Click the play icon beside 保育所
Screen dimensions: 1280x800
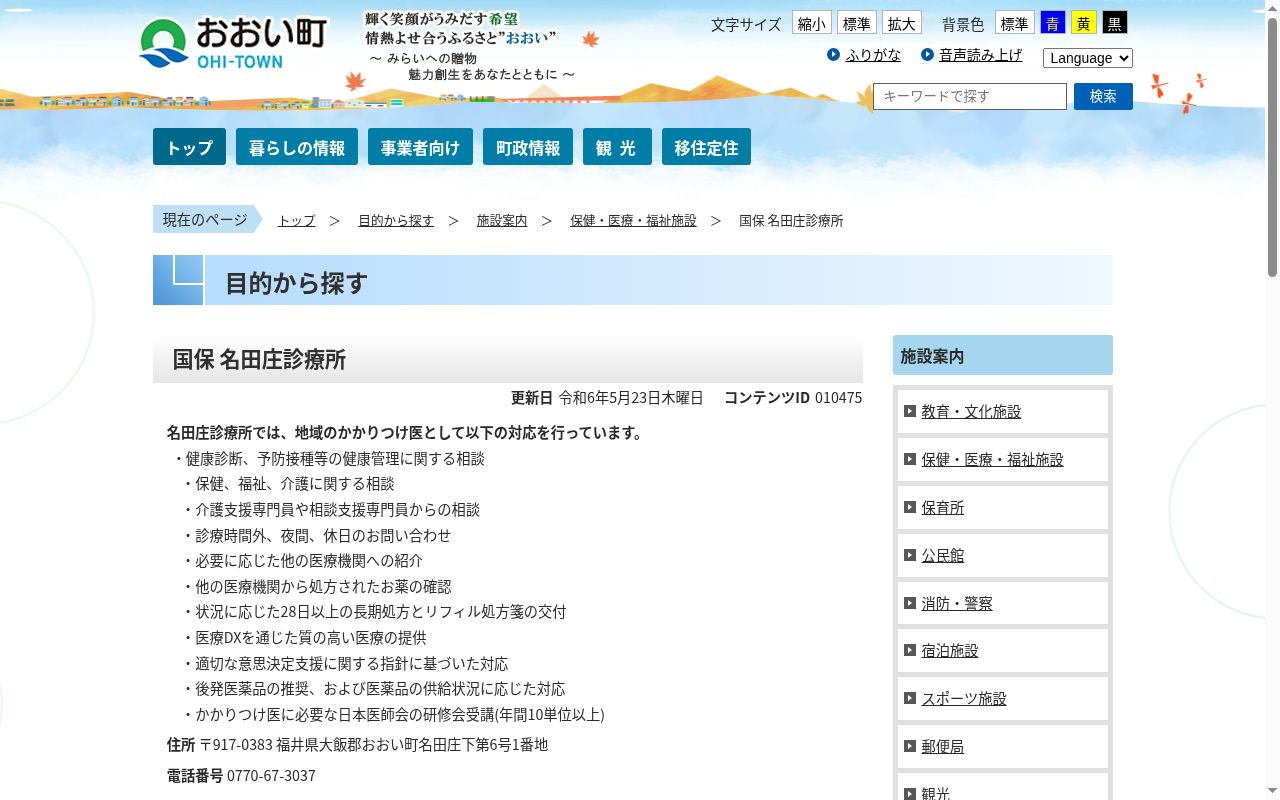pyautogui.click(x=910, y=507)
